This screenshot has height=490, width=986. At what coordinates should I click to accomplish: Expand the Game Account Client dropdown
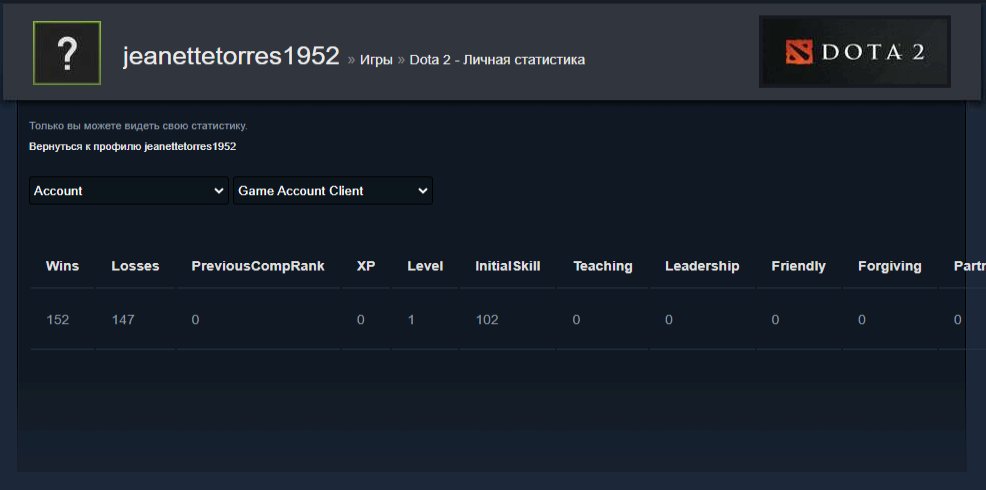(332, 191)
